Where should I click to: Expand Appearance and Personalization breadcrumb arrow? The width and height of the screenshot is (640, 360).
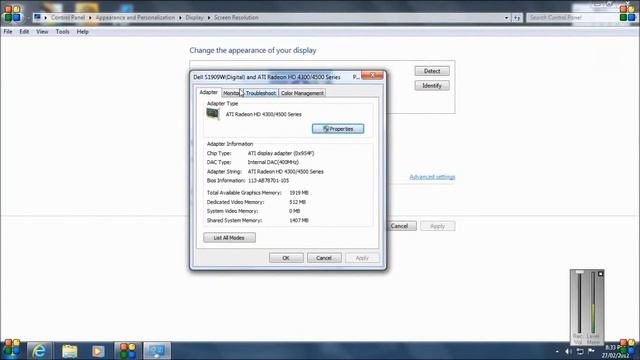180,18
